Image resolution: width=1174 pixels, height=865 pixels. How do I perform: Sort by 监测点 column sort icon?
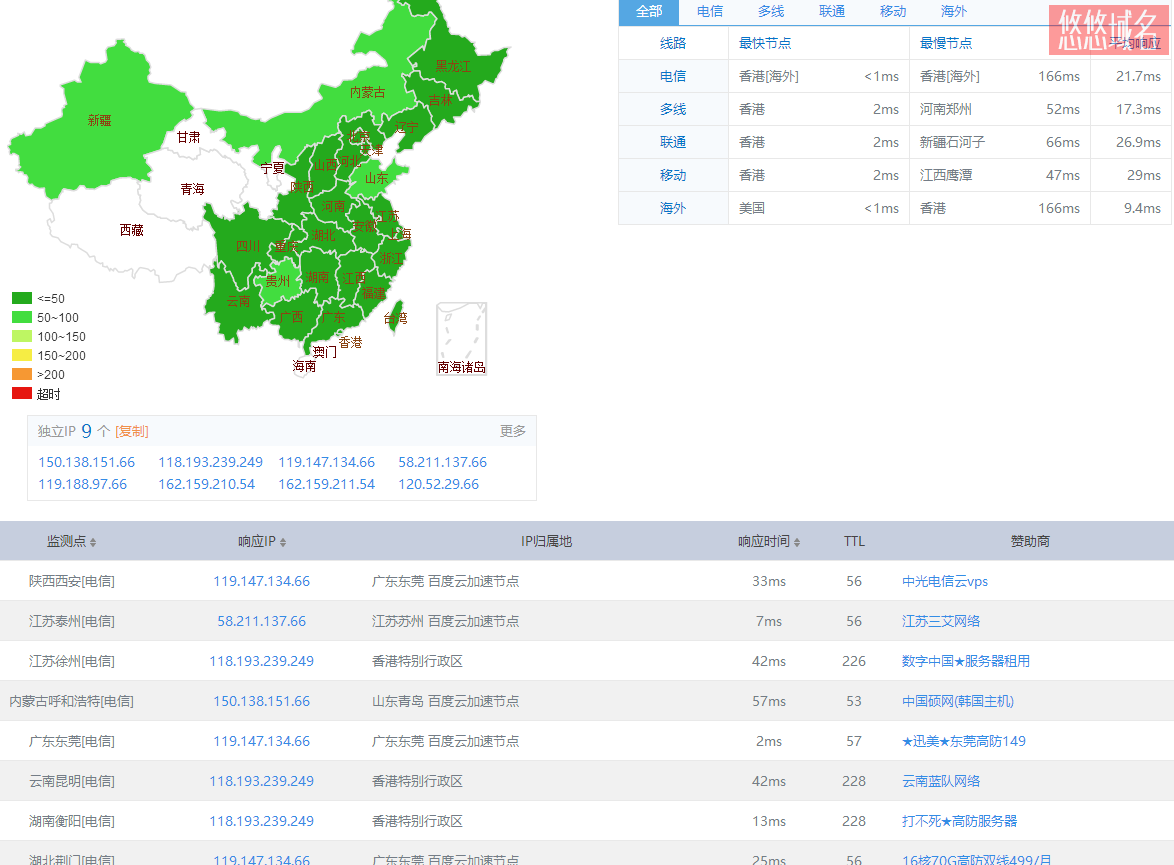click(x=93, y=542)
